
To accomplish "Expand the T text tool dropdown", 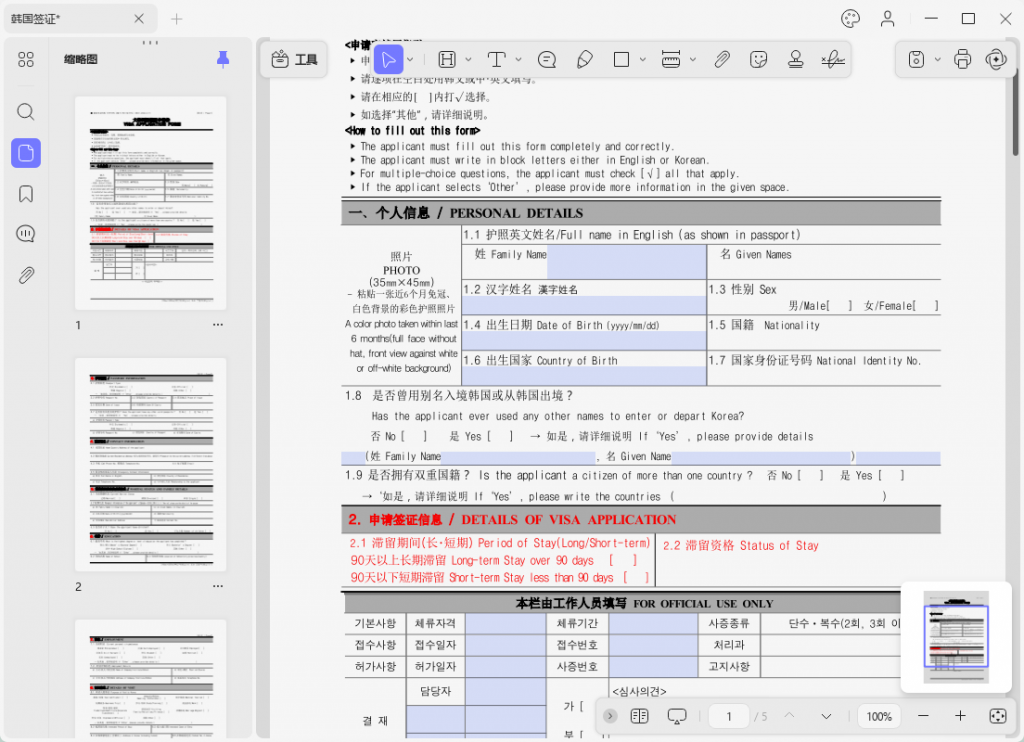I will (519, 60).
